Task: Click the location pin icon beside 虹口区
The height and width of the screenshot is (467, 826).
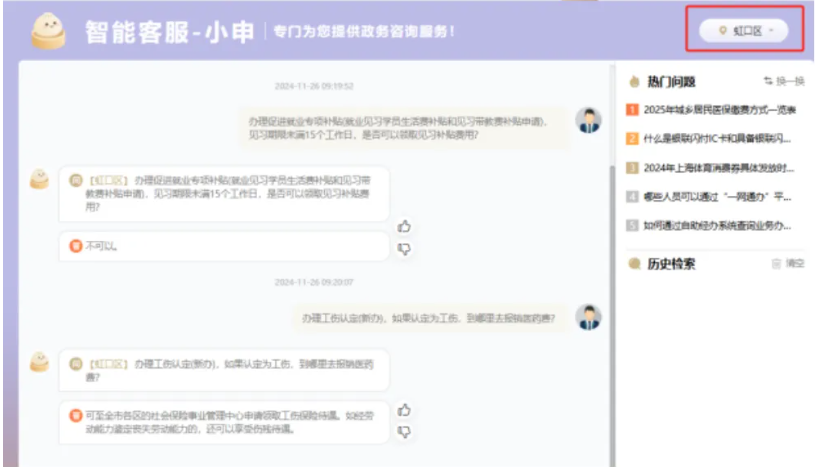Action: (x=723, y=31)
